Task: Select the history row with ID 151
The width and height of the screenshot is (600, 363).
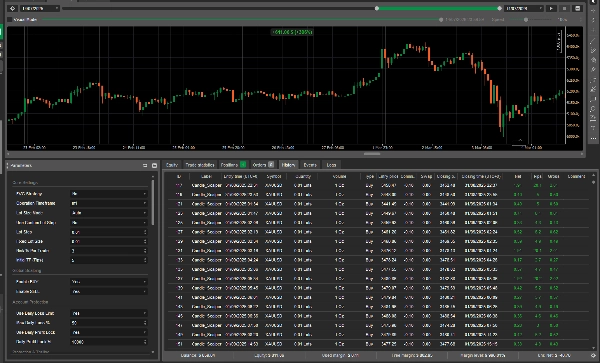Action: pos(378,344)
